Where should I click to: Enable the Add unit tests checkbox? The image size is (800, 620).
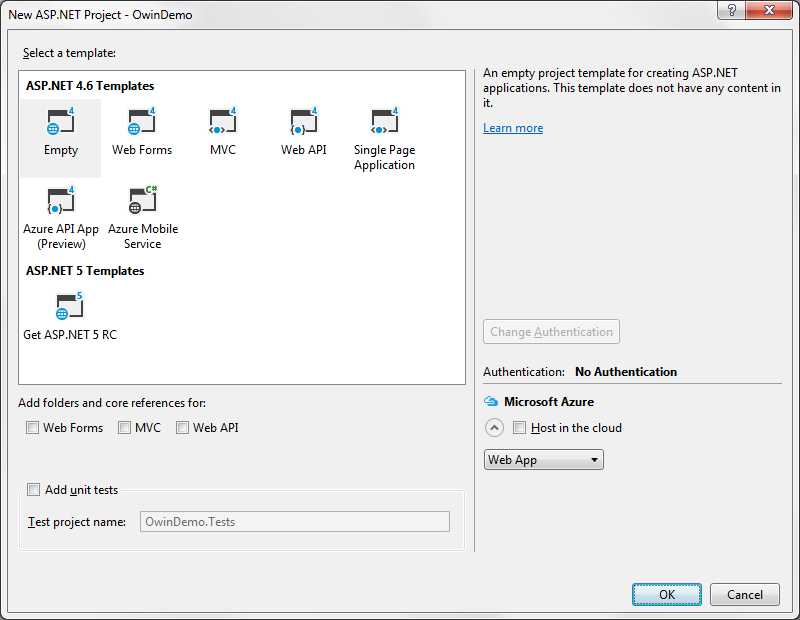click(x=33, y=490)
